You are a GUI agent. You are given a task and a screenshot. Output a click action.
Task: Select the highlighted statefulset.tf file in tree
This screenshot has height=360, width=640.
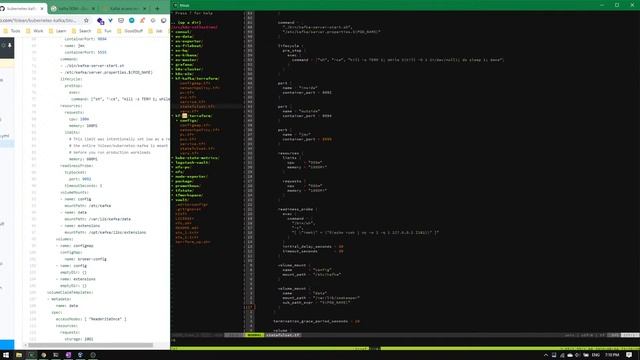point(197,107)
